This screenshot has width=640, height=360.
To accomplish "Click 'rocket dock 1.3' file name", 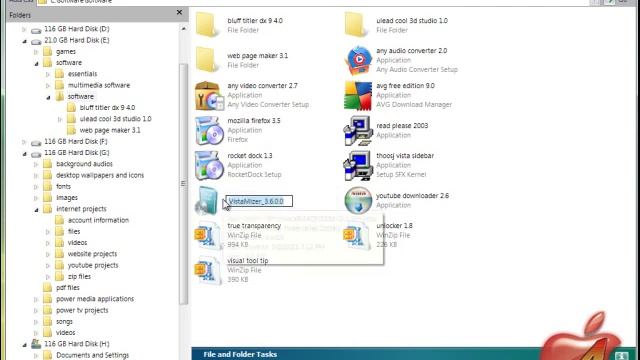I will (250, 156).
